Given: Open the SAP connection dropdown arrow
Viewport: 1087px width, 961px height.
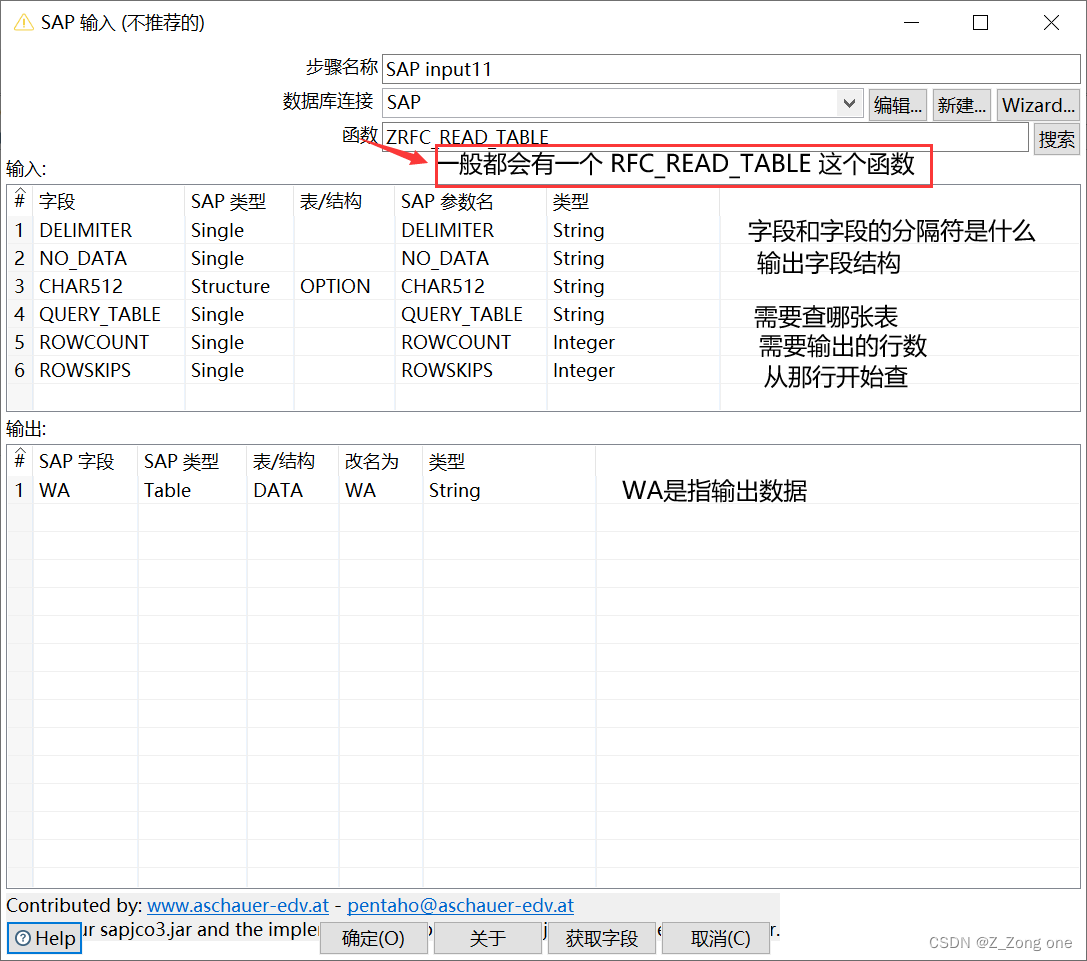Looking at the screenshot, I should (x=848, y=103).
